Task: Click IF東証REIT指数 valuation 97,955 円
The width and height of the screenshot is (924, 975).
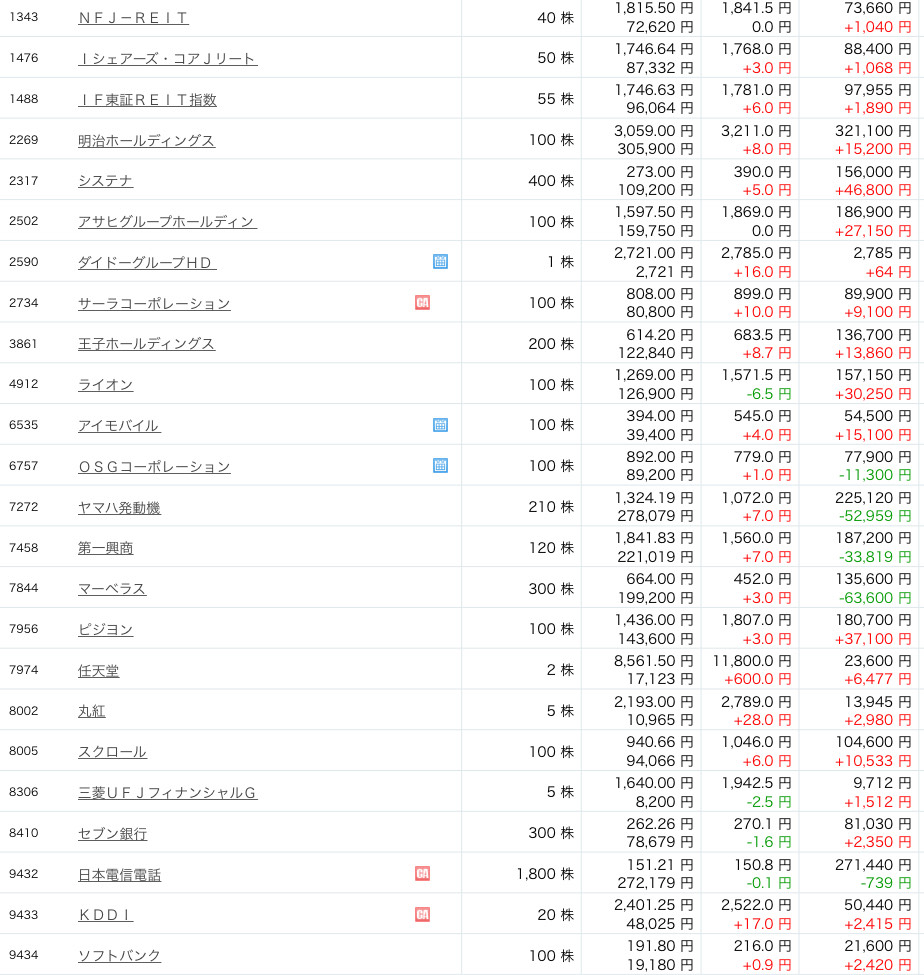Action: click(878, 90)
